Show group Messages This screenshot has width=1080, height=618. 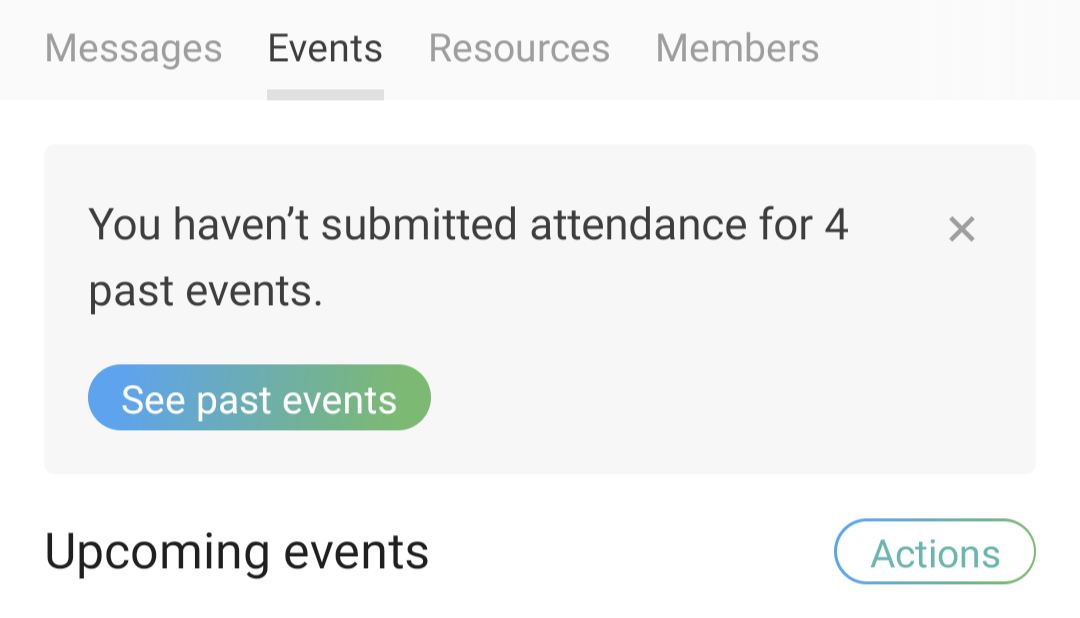coord(134,48)
